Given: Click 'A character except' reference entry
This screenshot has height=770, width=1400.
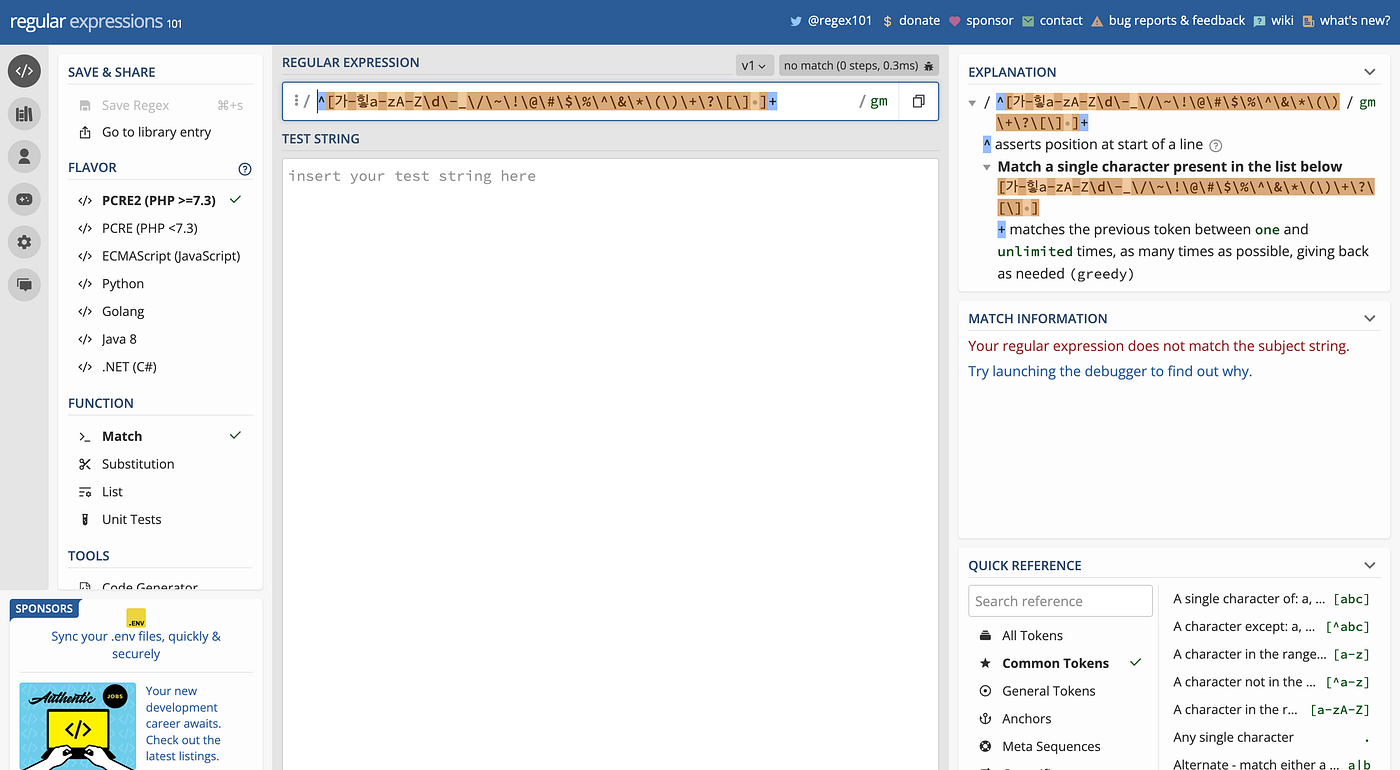Looking at the screenshot, I should click(x=1271, y=627).
